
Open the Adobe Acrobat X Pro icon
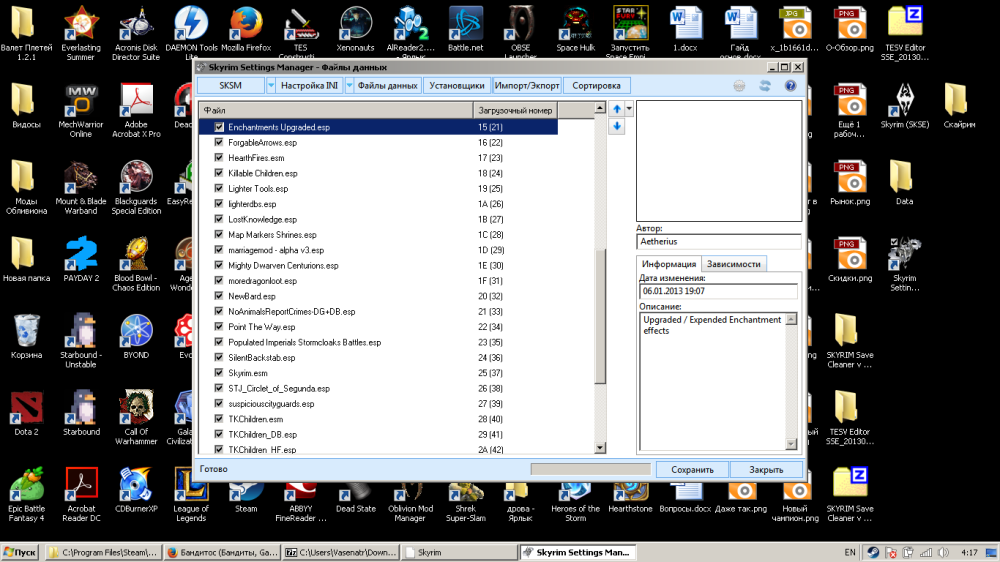(136, 110)
